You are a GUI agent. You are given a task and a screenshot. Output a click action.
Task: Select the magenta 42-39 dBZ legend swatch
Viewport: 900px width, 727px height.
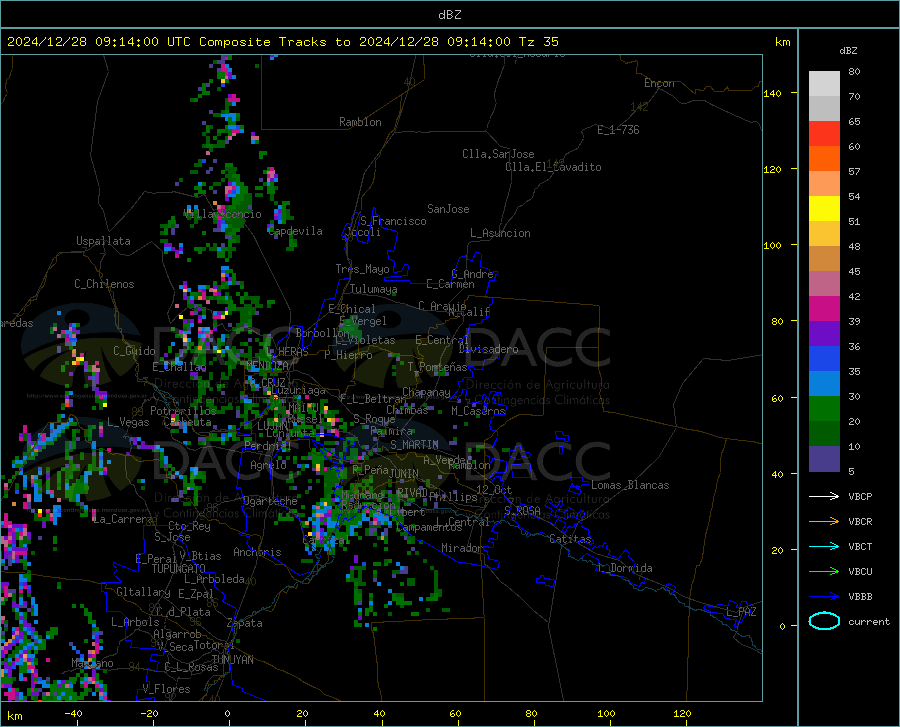coord(824,309)
